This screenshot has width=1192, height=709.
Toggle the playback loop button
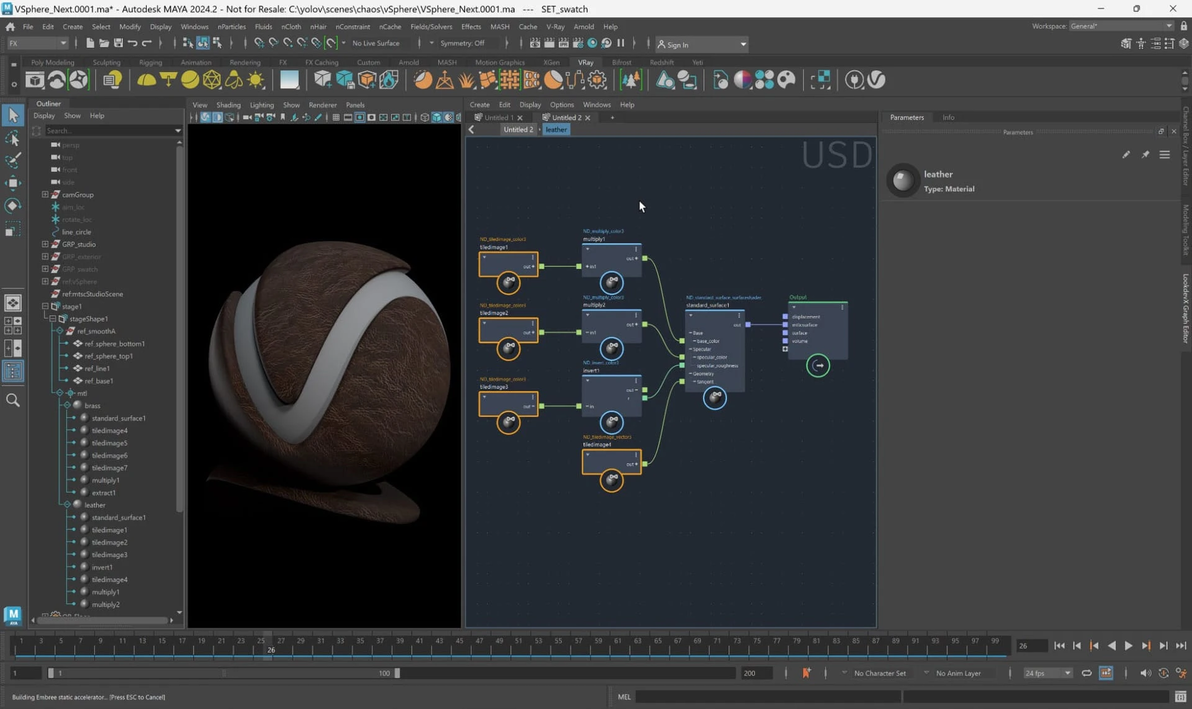pos(1086,673)
